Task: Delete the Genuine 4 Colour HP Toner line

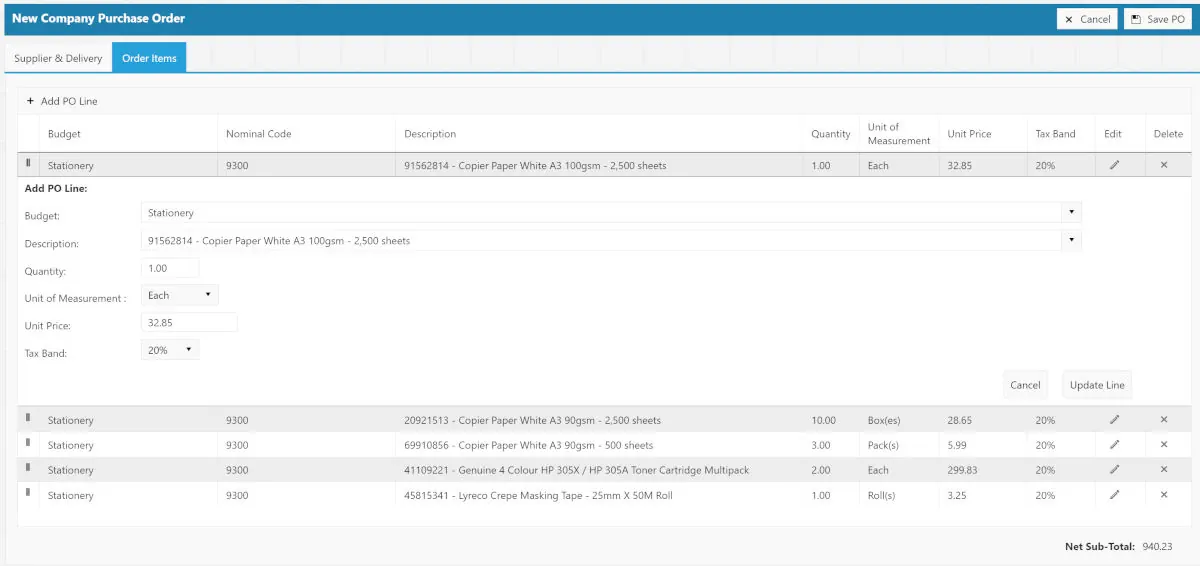Action: [x=1164, y=470]
